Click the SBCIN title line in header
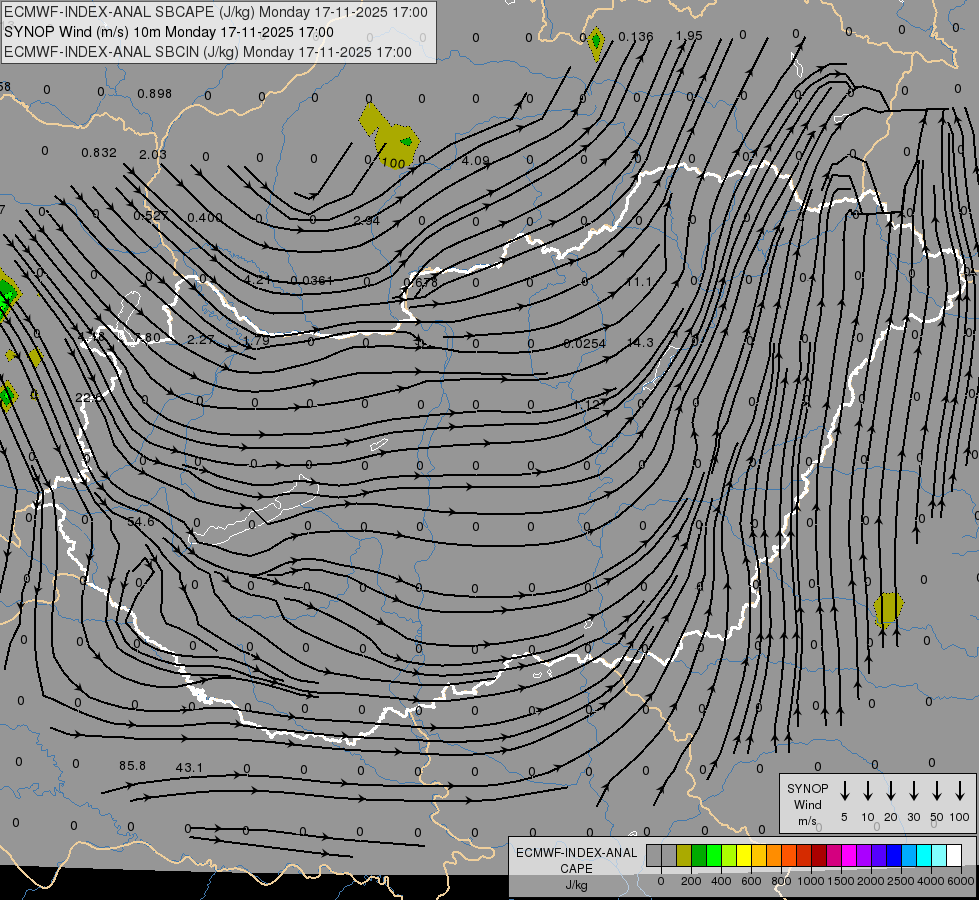This screenshot has width=979, height=900. pos(208,52)
